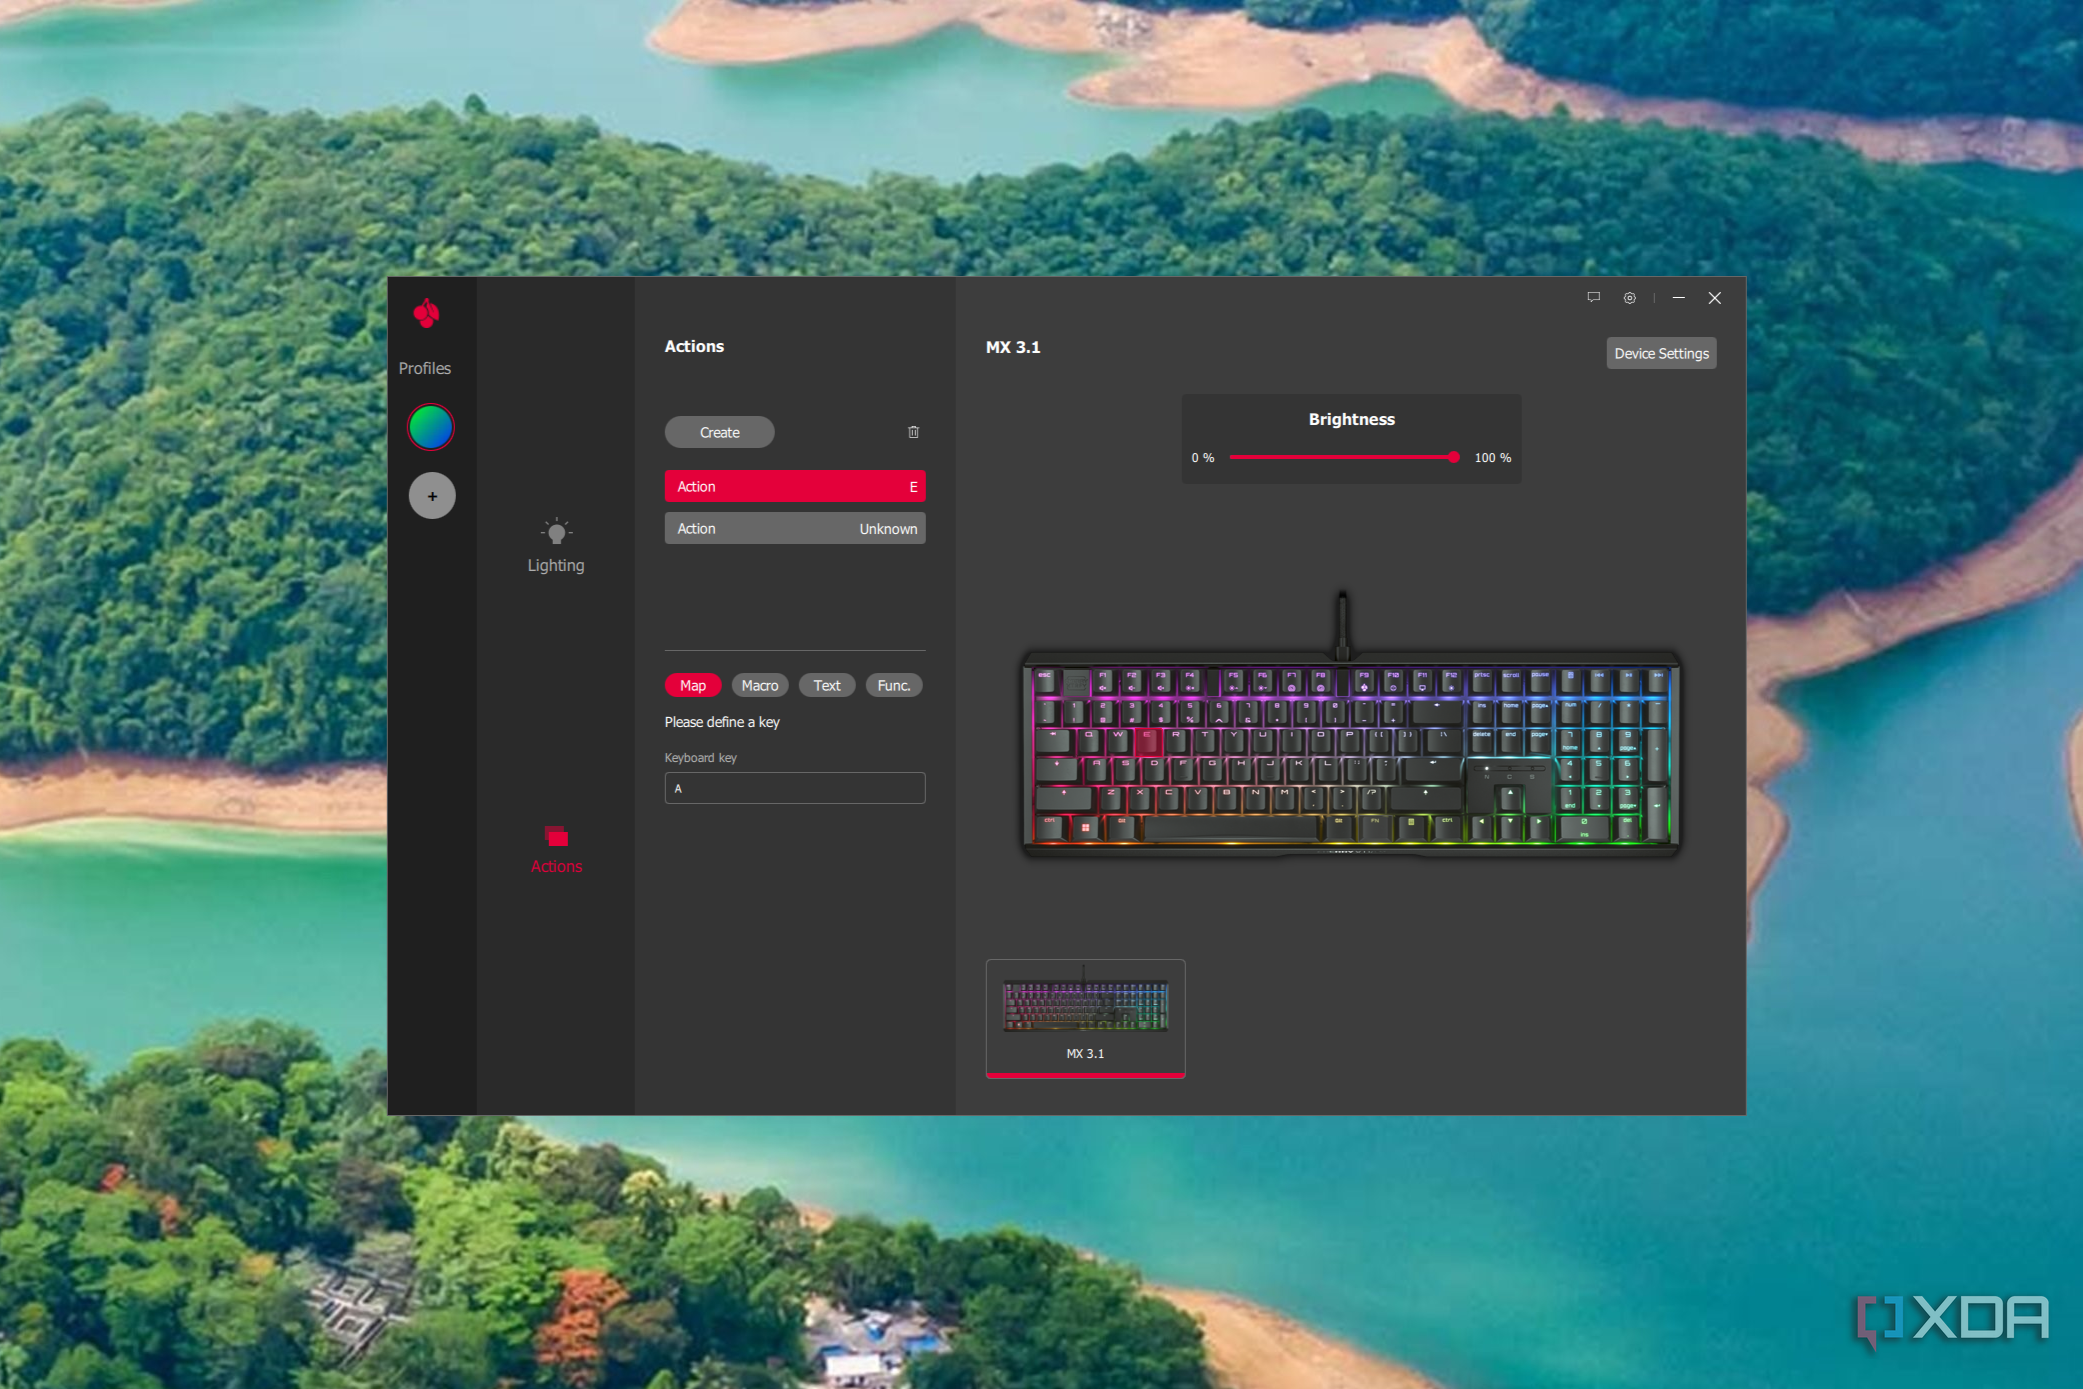
Task: Select the MX 3.1 device thumbnail
Action: pos(1085,1018)
